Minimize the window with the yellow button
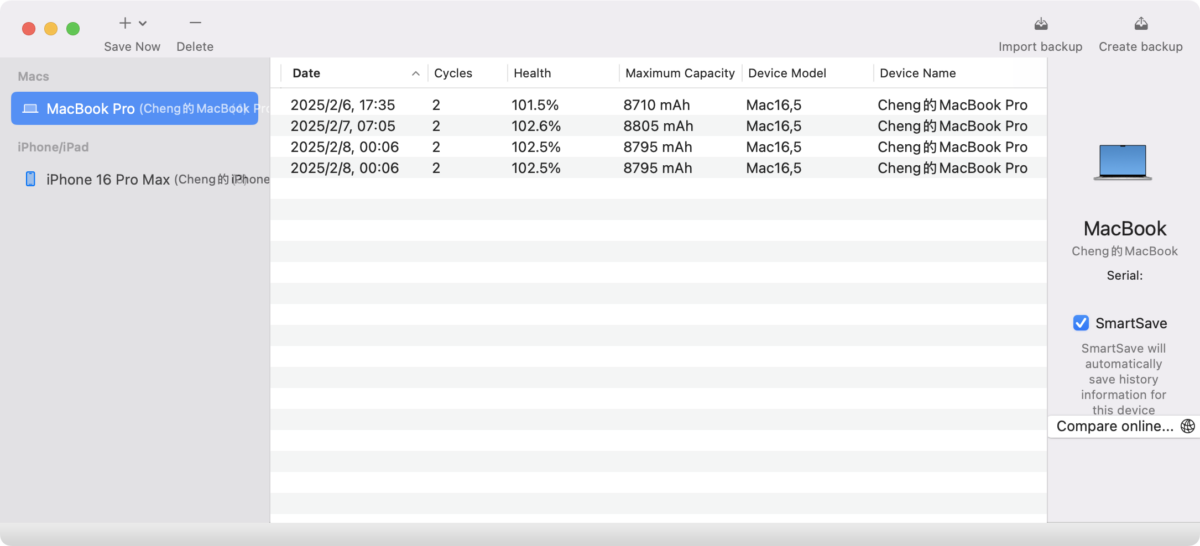Image resolution: width=1200 pixels, height=546 pixels. point(51,29)
